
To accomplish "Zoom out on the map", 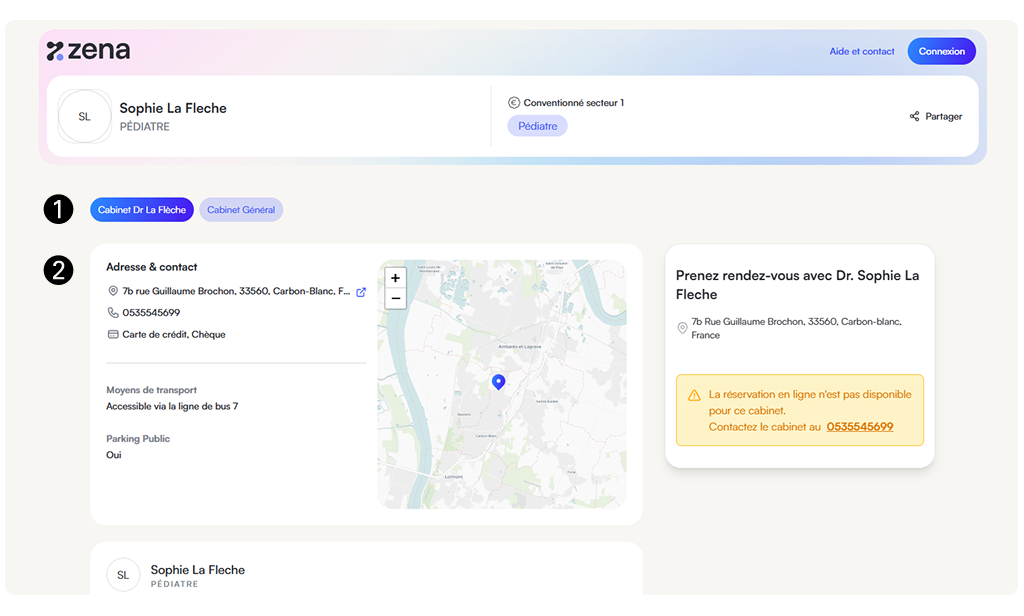I will point(395,298).
